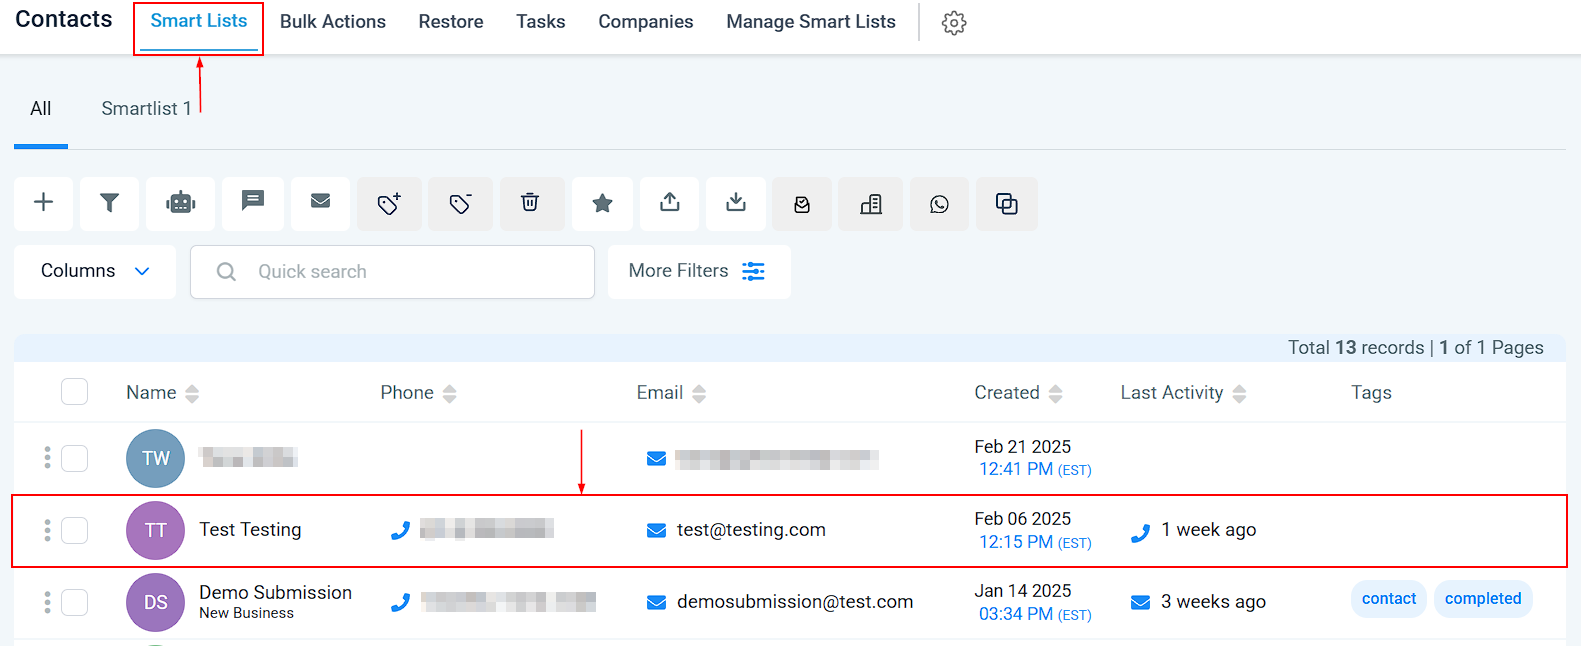1581x646 pixels.
Task: Click the robot automation icon
Action: point(180,203)
